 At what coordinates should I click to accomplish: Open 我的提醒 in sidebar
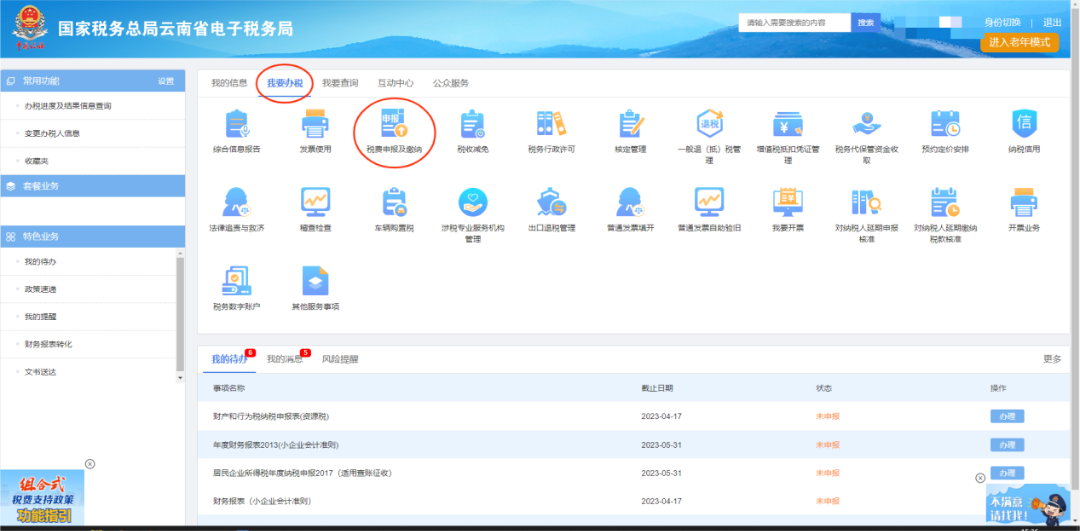[x=40, y=317]
